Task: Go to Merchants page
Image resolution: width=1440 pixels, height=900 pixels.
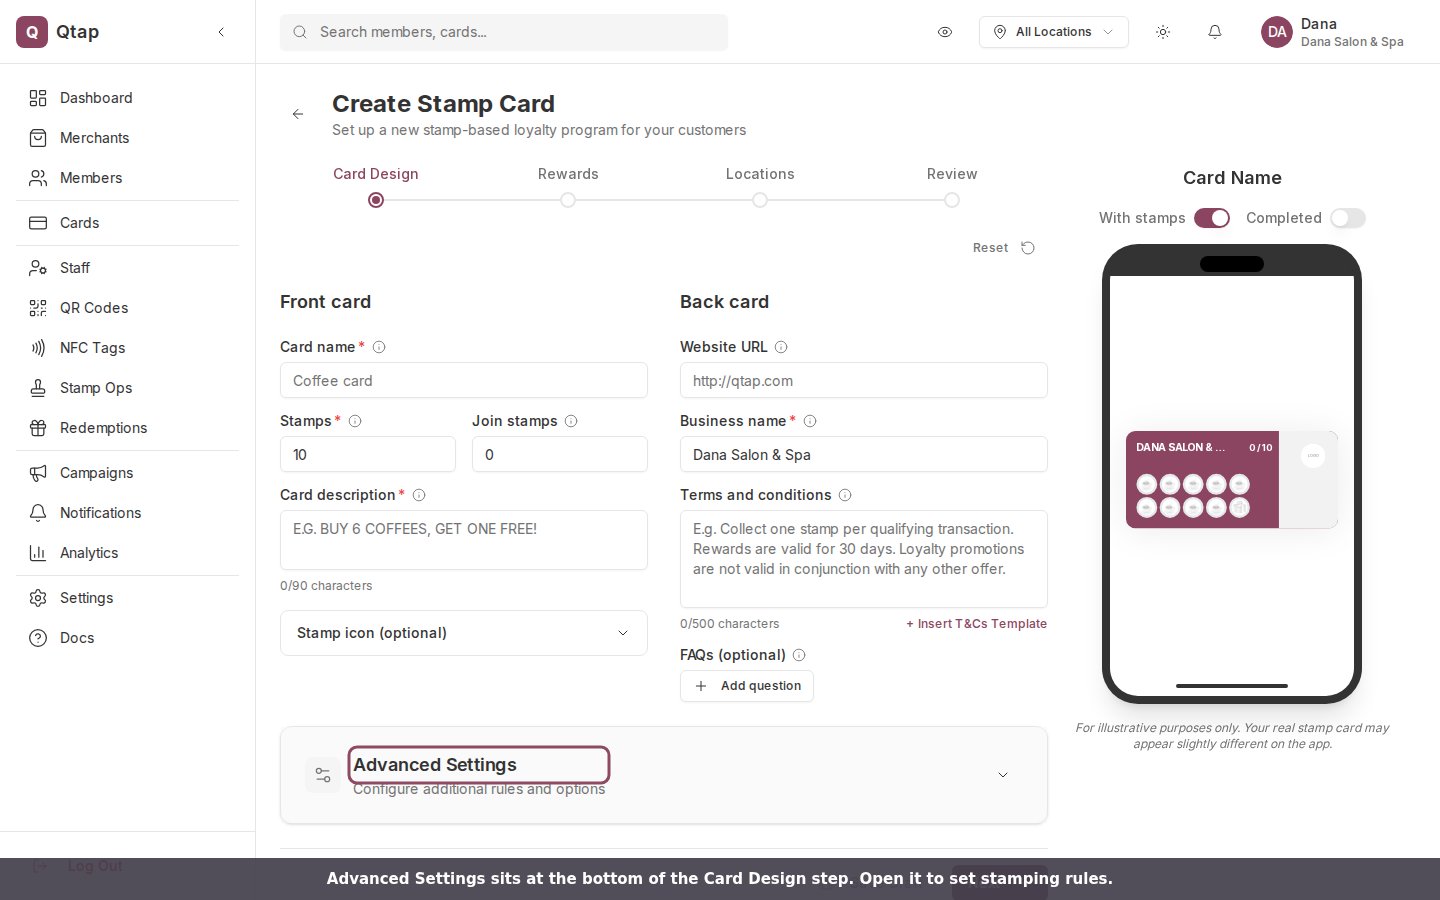Action: click(x=127, y=138)
